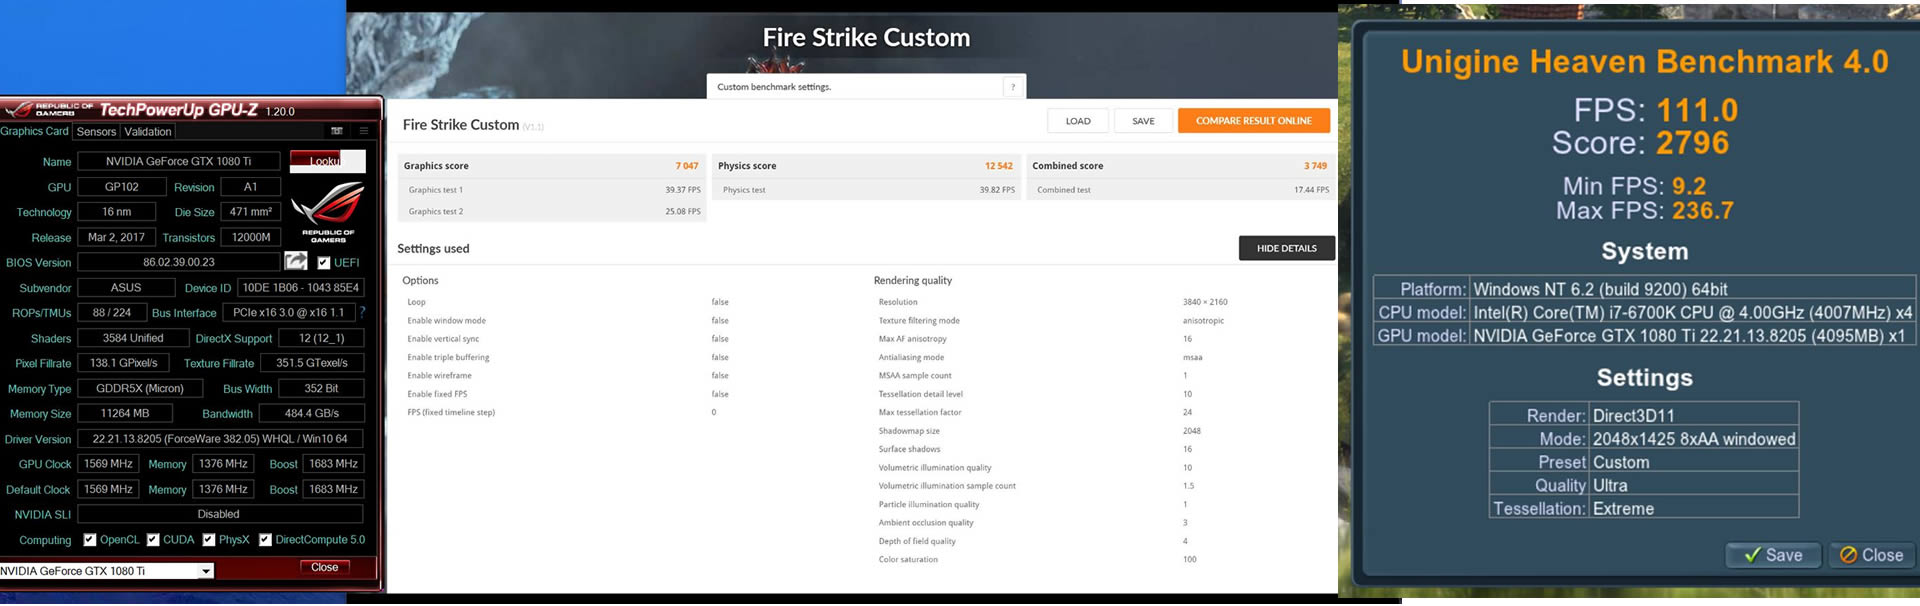1920x606 pixels.
Task: Click the help question mark in Fire Strike
Action: 1013,87
